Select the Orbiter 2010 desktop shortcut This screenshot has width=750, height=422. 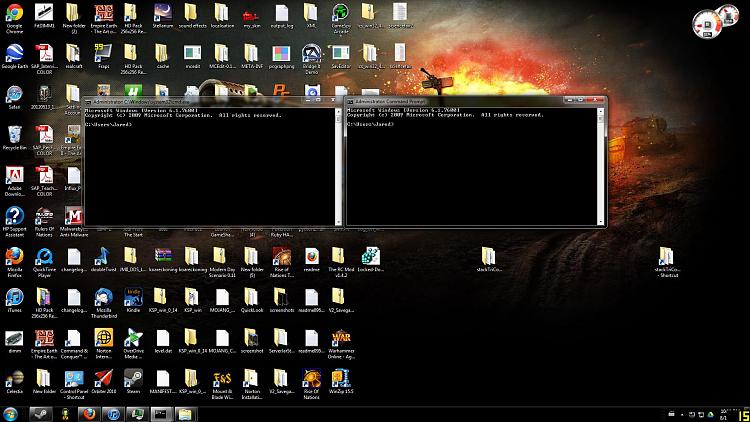point(103,381)
